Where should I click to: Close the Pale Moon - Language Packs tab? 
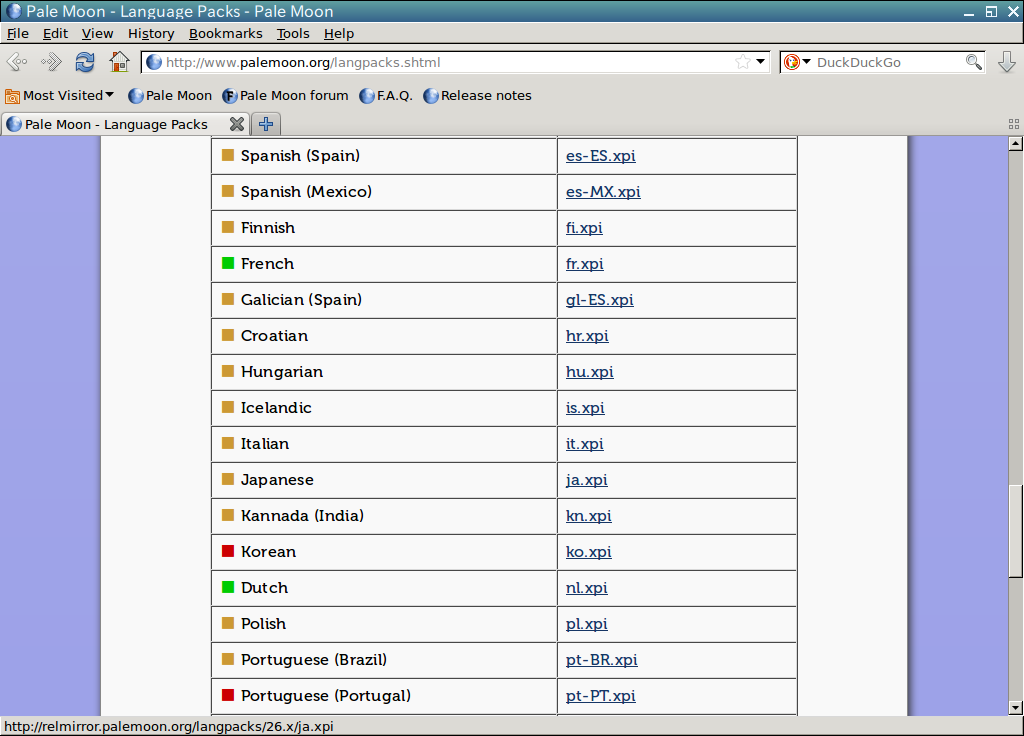point(236,124)
